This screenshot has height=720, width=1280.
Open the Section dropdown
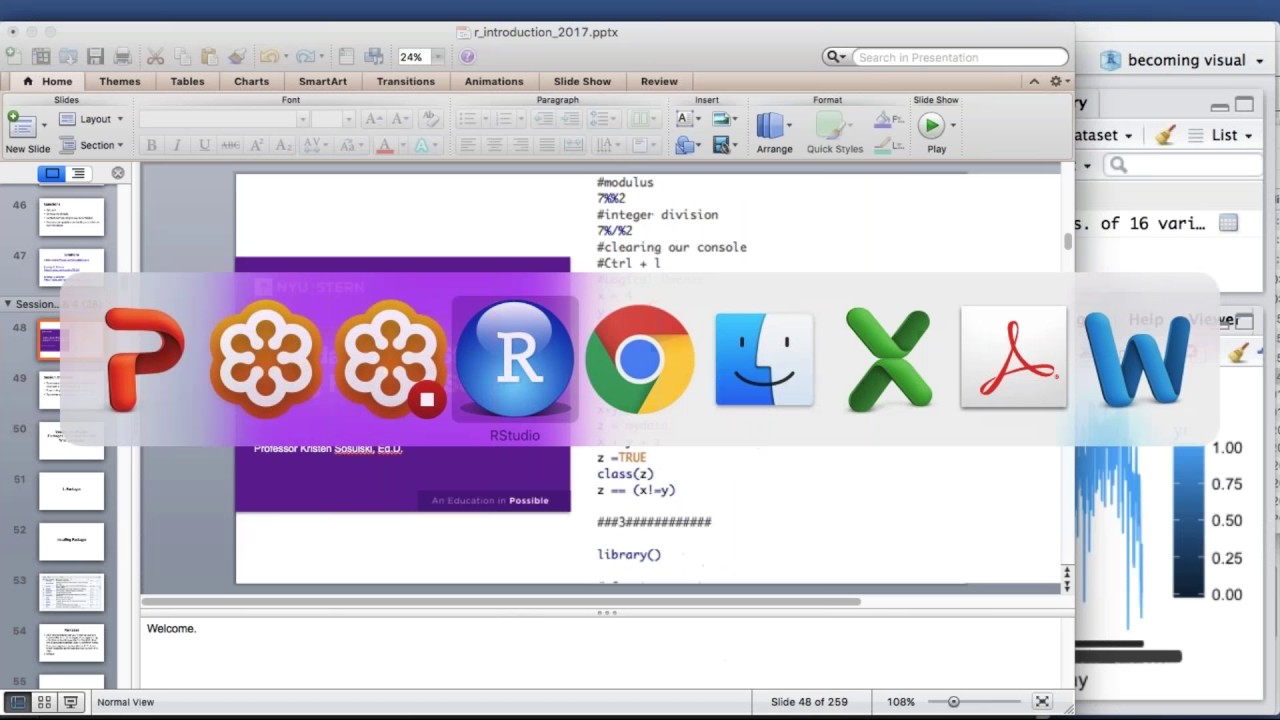point(91,145)
